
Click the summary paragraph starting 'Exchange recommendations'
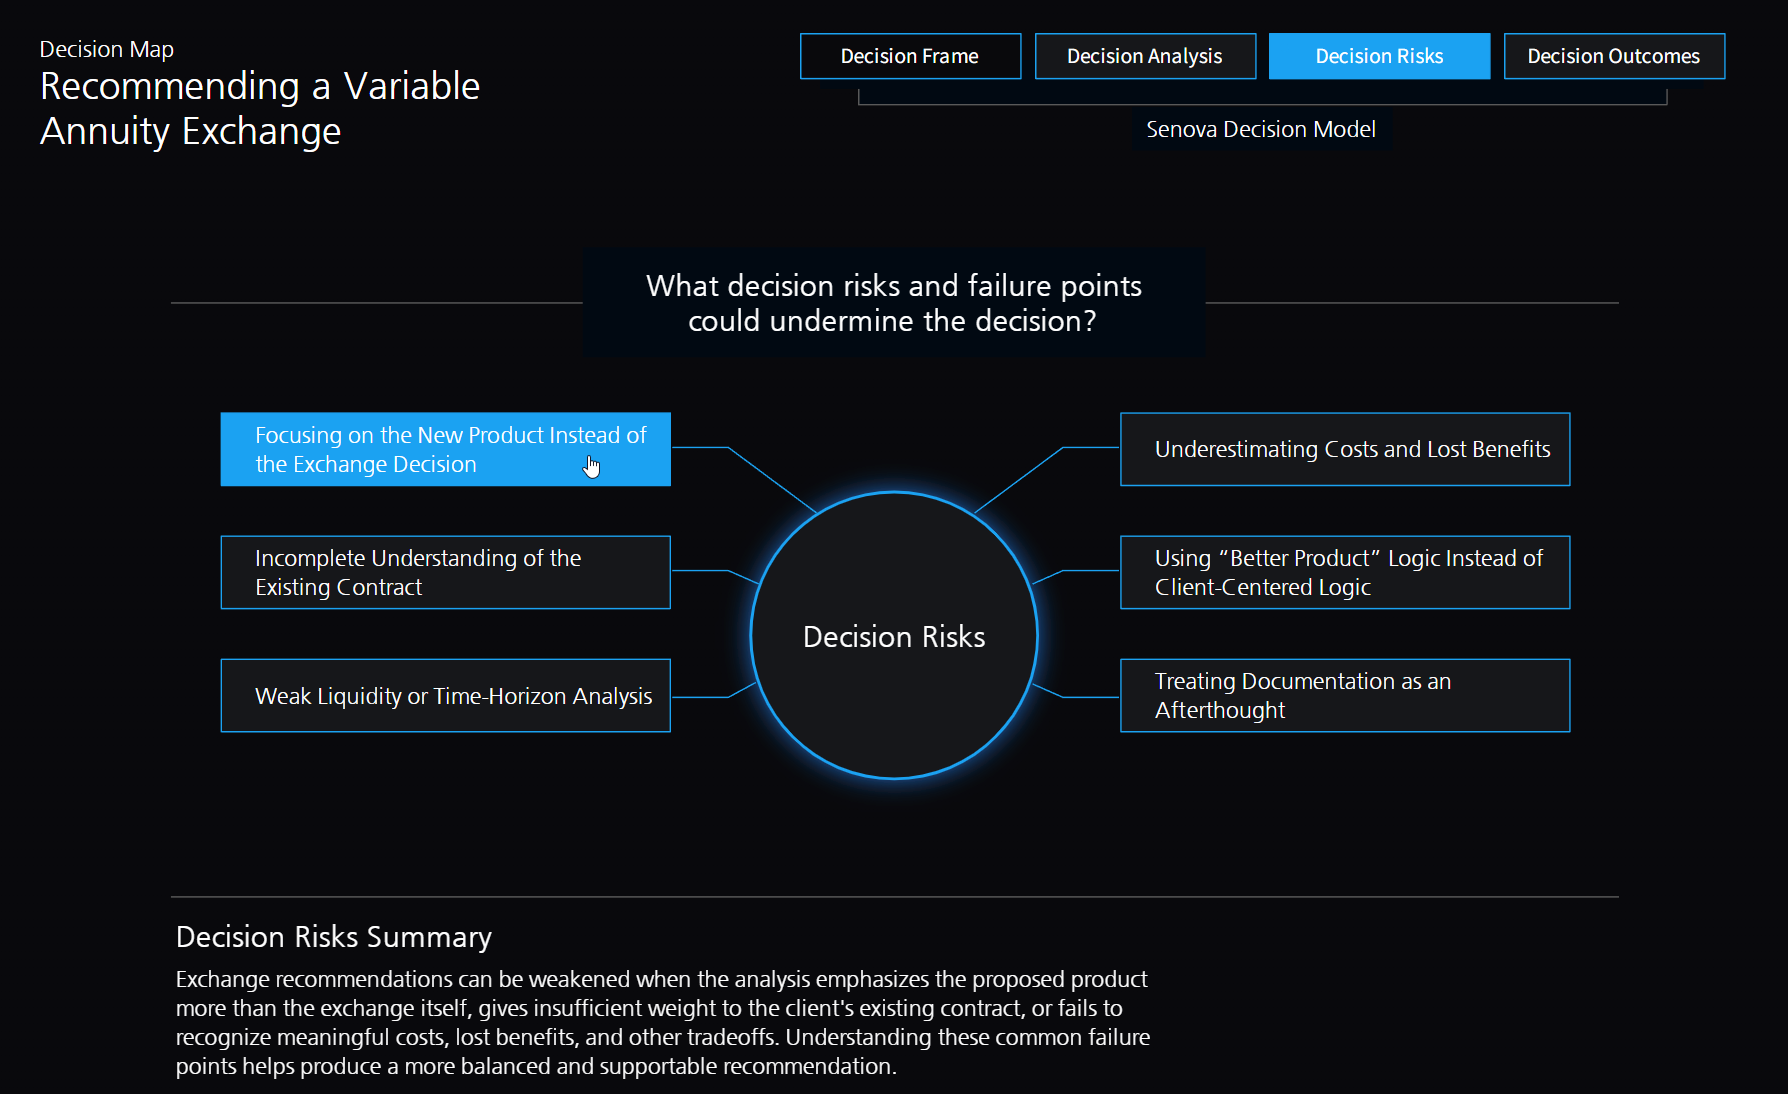tap(663, 1022)
